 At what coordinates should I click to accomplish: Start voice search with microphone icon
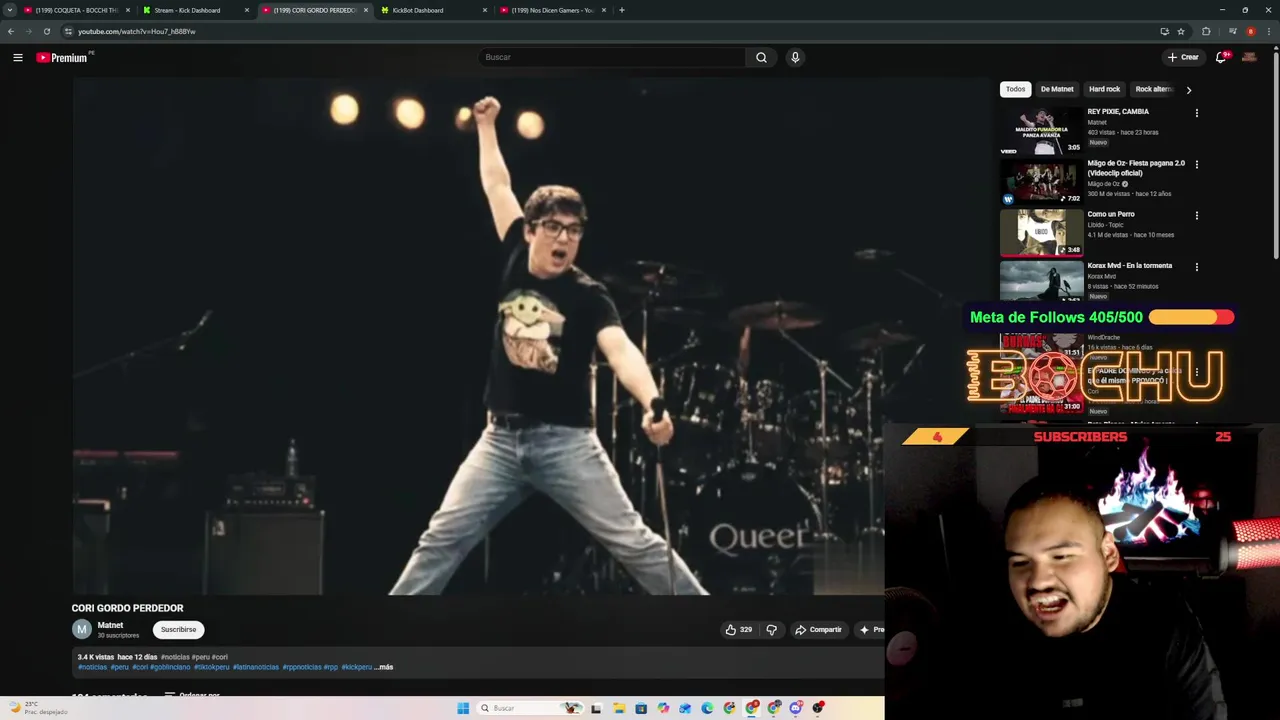click(795, 57)
